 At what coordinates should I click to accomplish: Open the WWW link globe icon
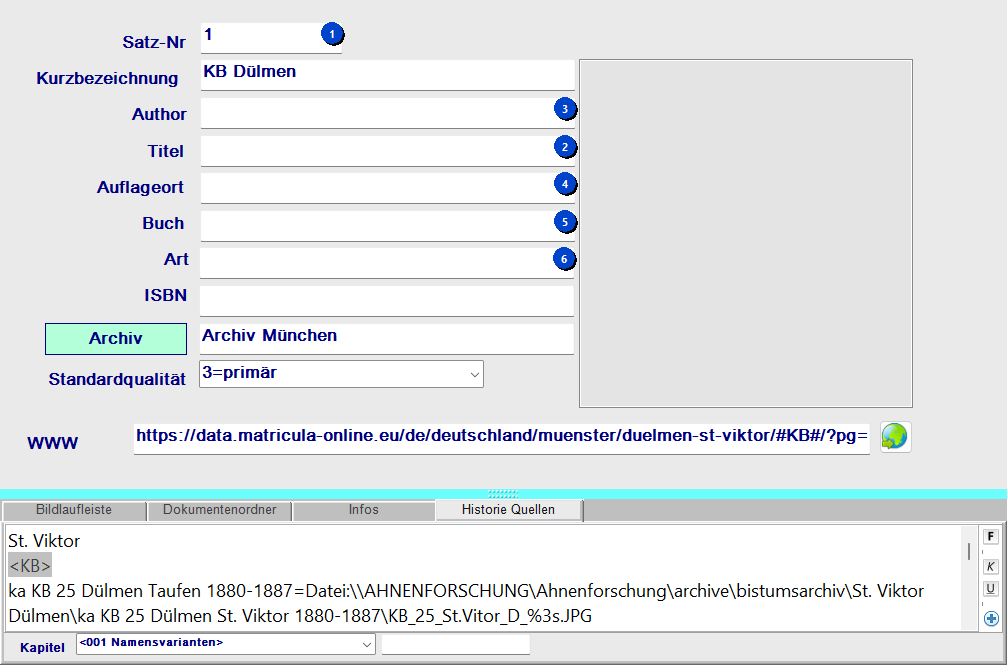[x=894, y=437]
